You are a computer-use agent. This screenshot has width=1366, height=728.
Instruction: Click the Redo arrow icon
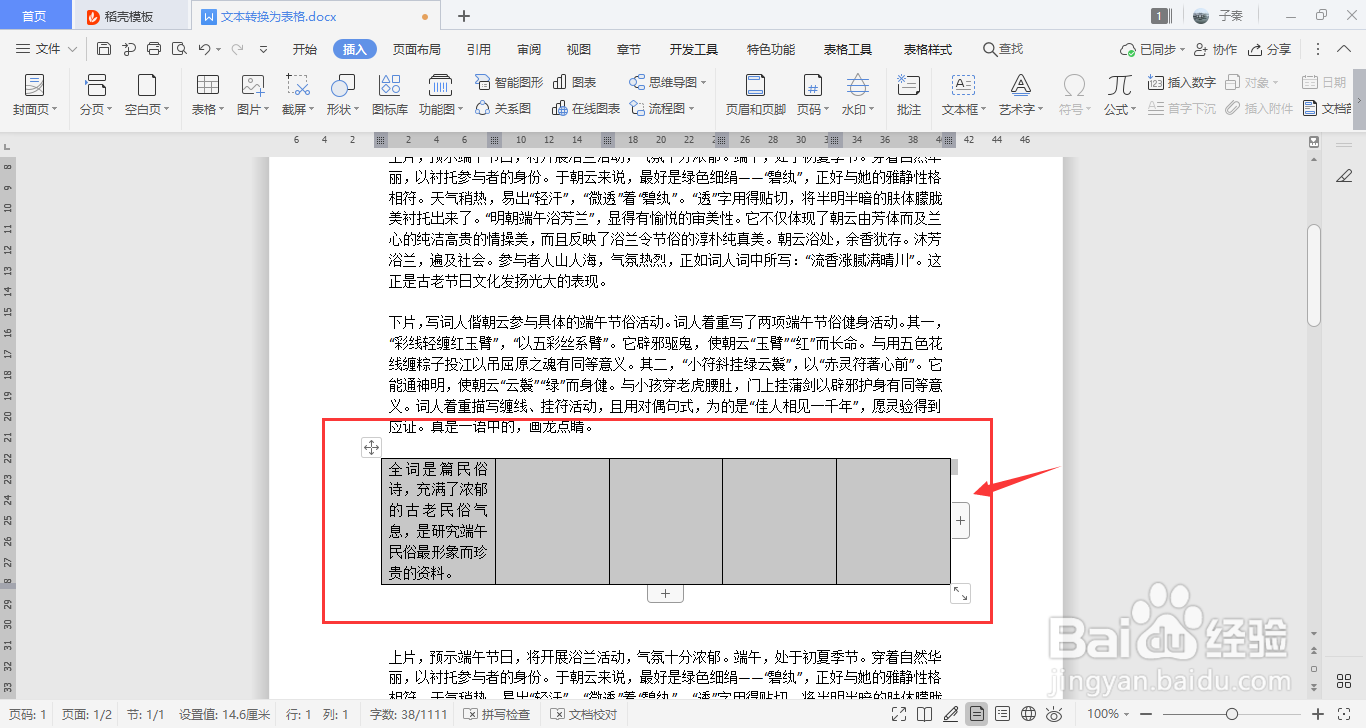tap(237, 49)
